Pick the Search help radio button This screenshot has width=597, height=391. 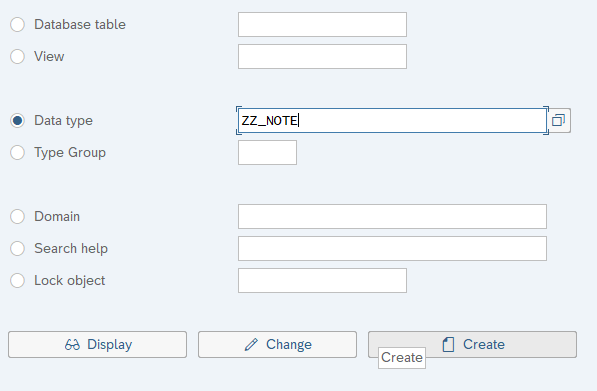point(18,248)
